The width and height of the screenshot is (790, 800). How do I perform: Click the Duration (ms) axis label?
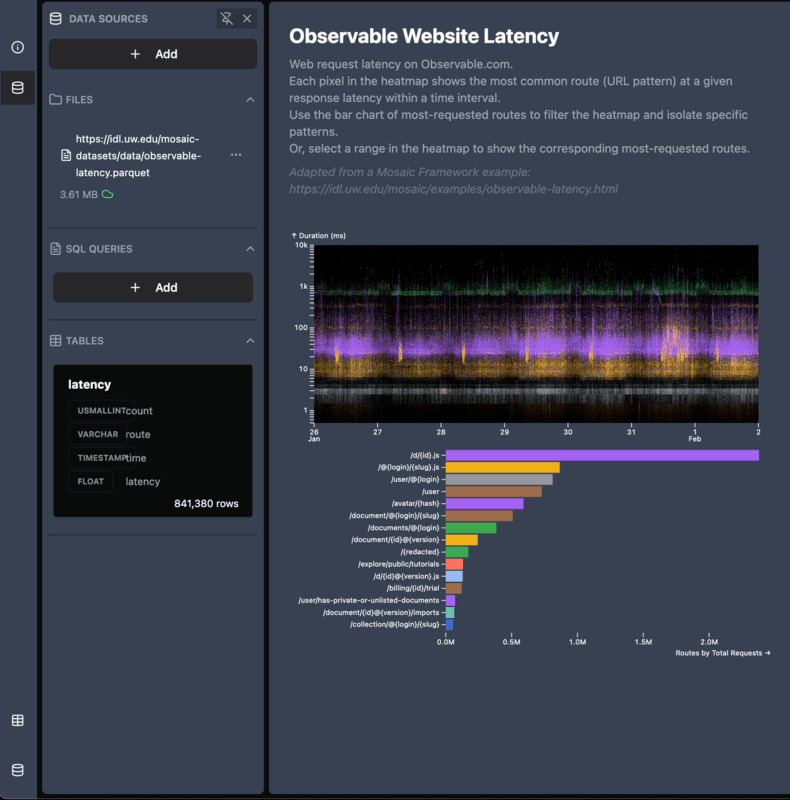click(318, 236)
